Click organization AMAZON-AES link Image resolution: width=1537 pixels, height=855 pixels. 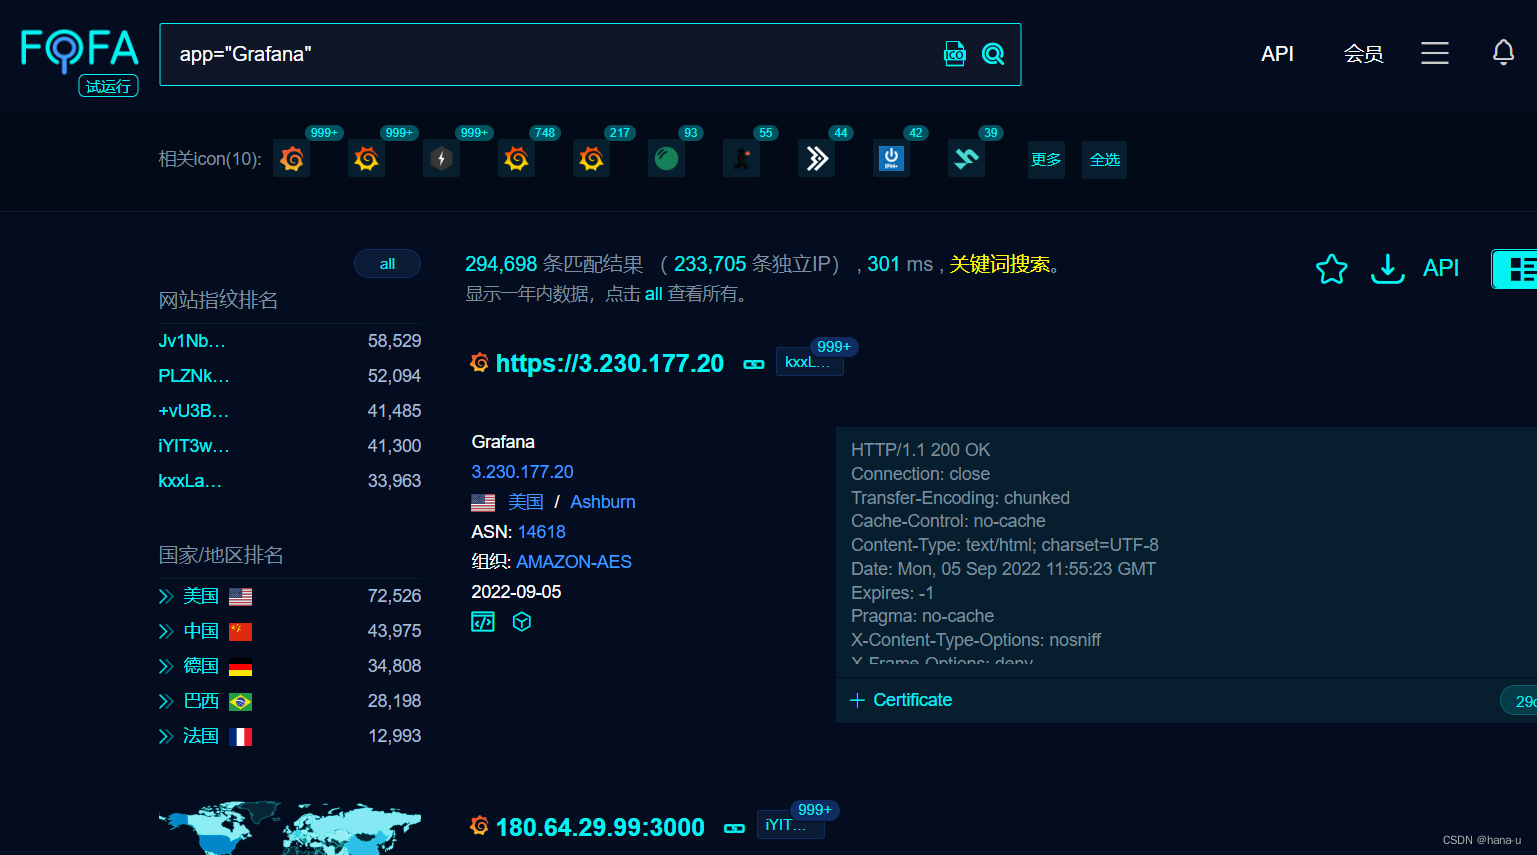(574, 562)
